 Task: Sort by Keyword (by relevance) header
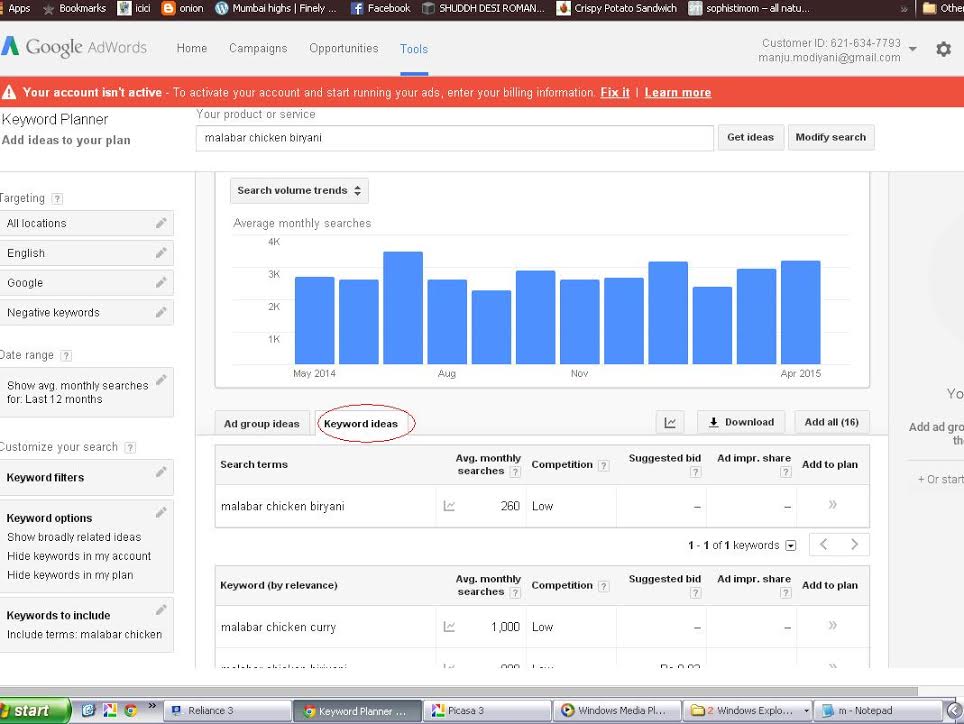pyautogui.click(x=279, y=585)
